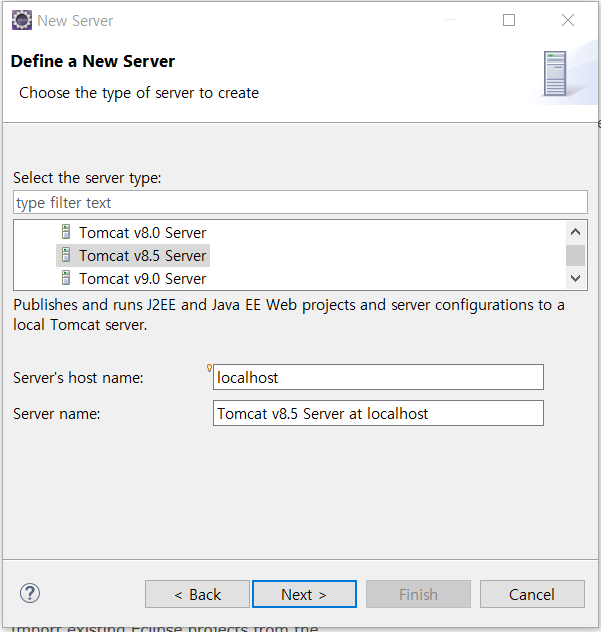This screenshot has height=632, width=601.
Task: Click the < Back button
Action: tap(198, 594)
